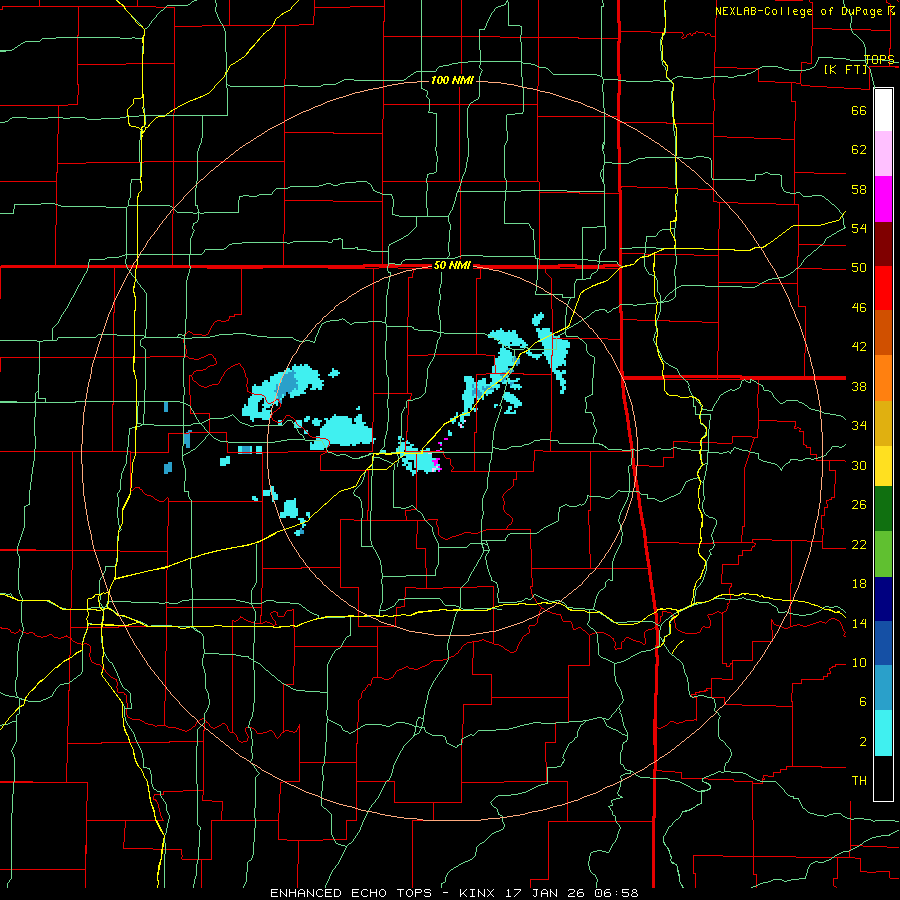
Task: Pick the dark orange legend swatch
Action: tap(883, 333)
